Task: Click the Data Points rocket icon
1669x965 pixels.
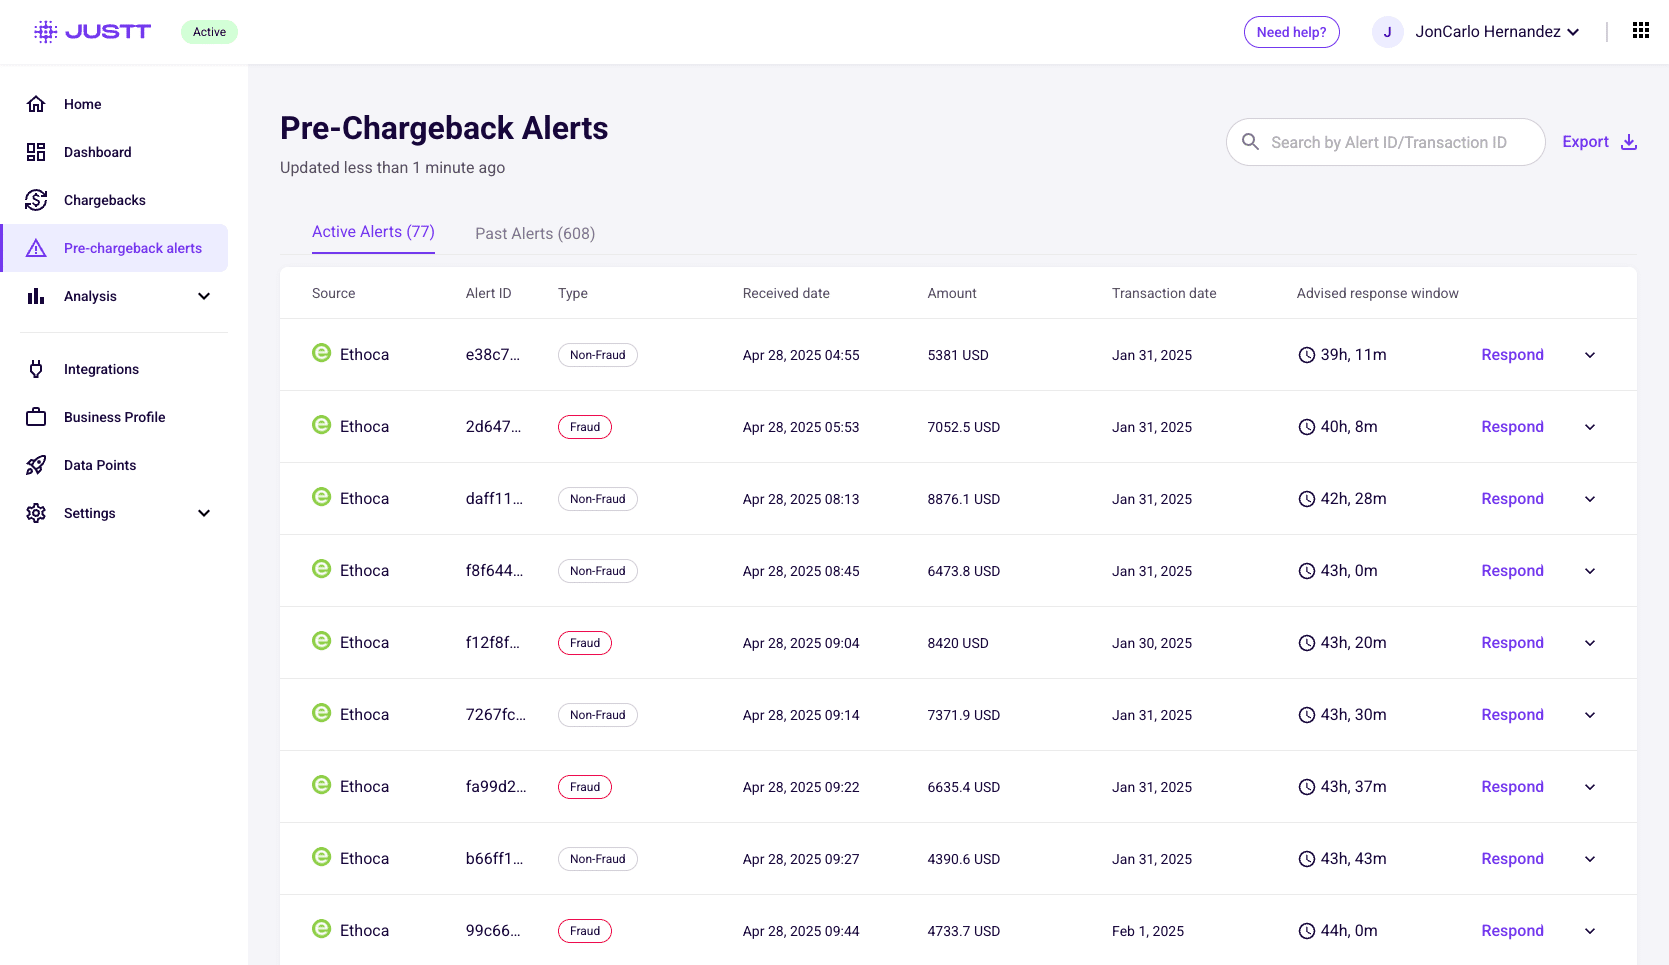Action: pyautogui.click(x=36, y=465)
